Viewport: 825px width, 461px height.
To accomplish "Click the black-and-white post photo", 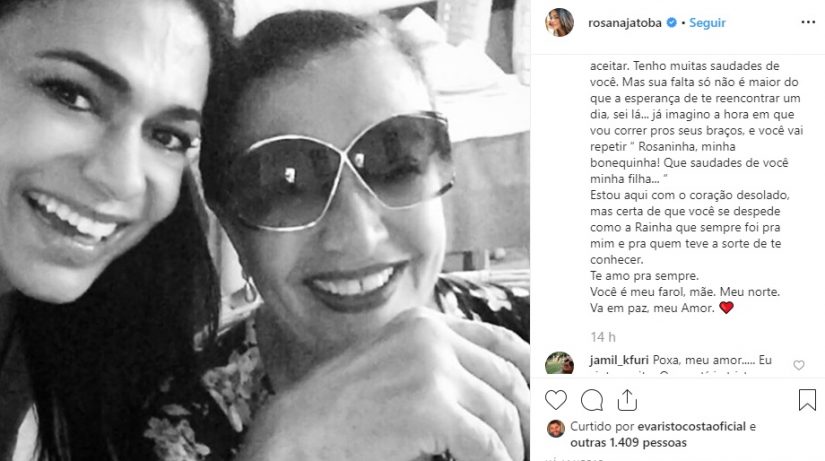I will (x=265, y=230).
